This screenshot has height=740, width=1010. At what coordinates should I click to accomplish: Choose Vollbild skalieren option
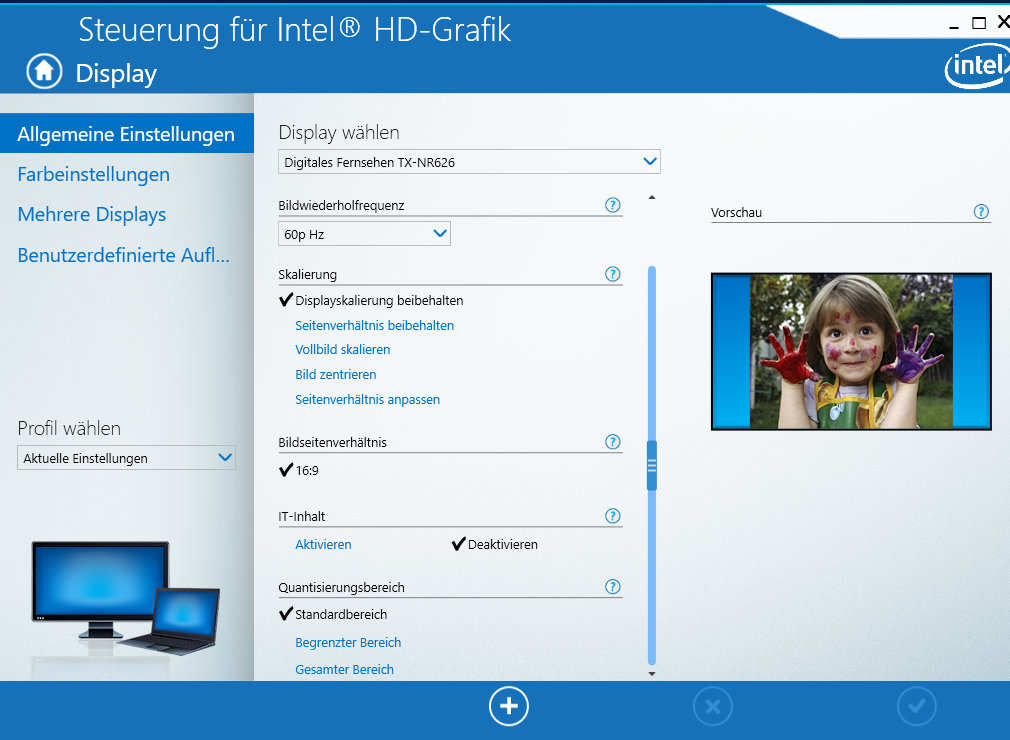(x=343, y=349)
